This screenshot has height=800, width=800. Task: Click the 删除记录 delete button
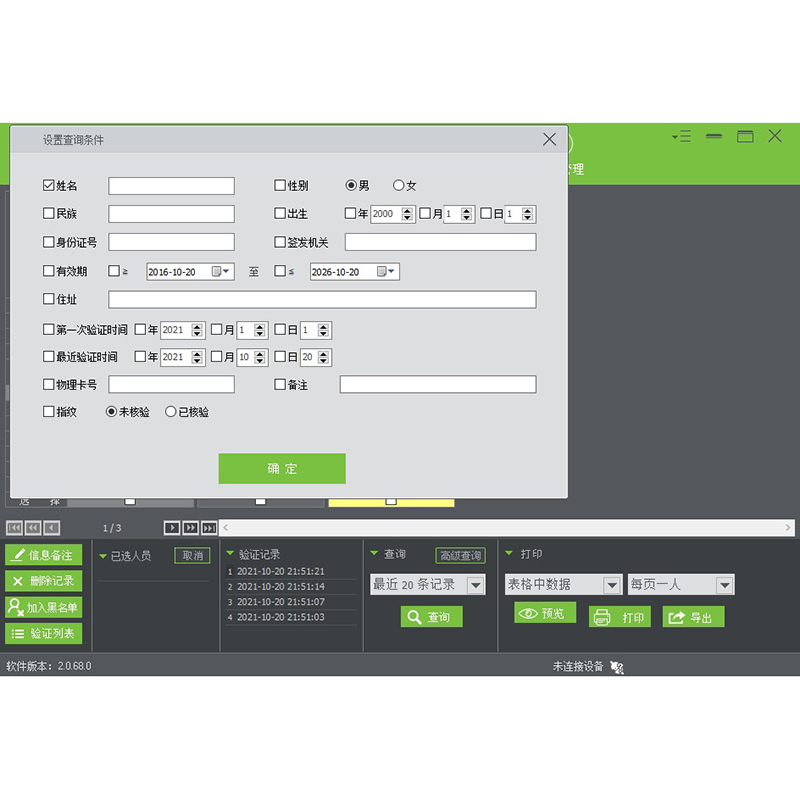click(x=44, y=581)
